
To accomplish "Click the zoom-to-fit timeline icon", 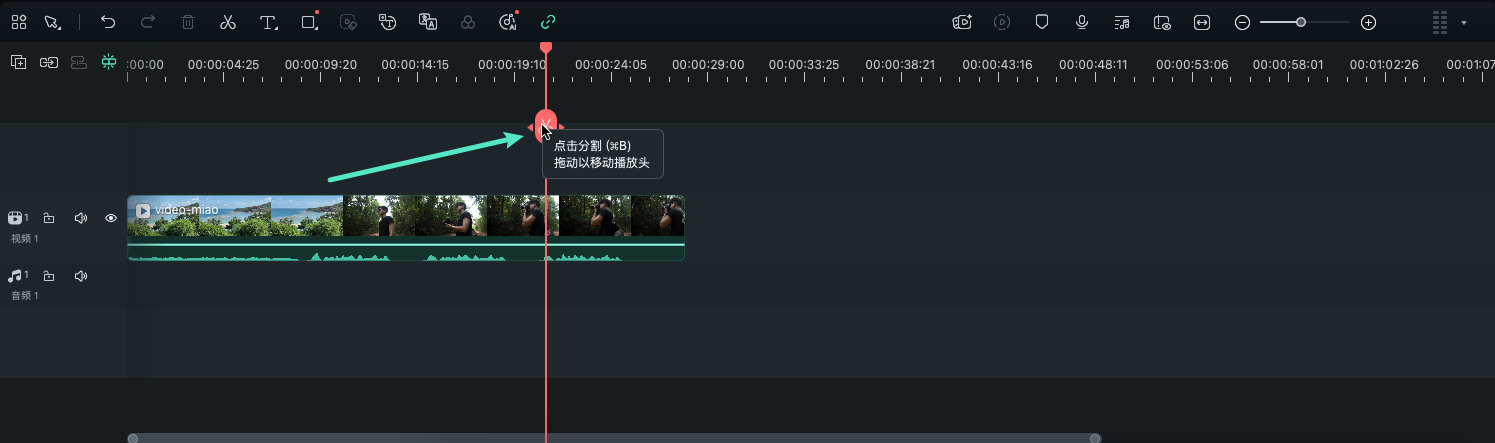I will pos(1202,22).
